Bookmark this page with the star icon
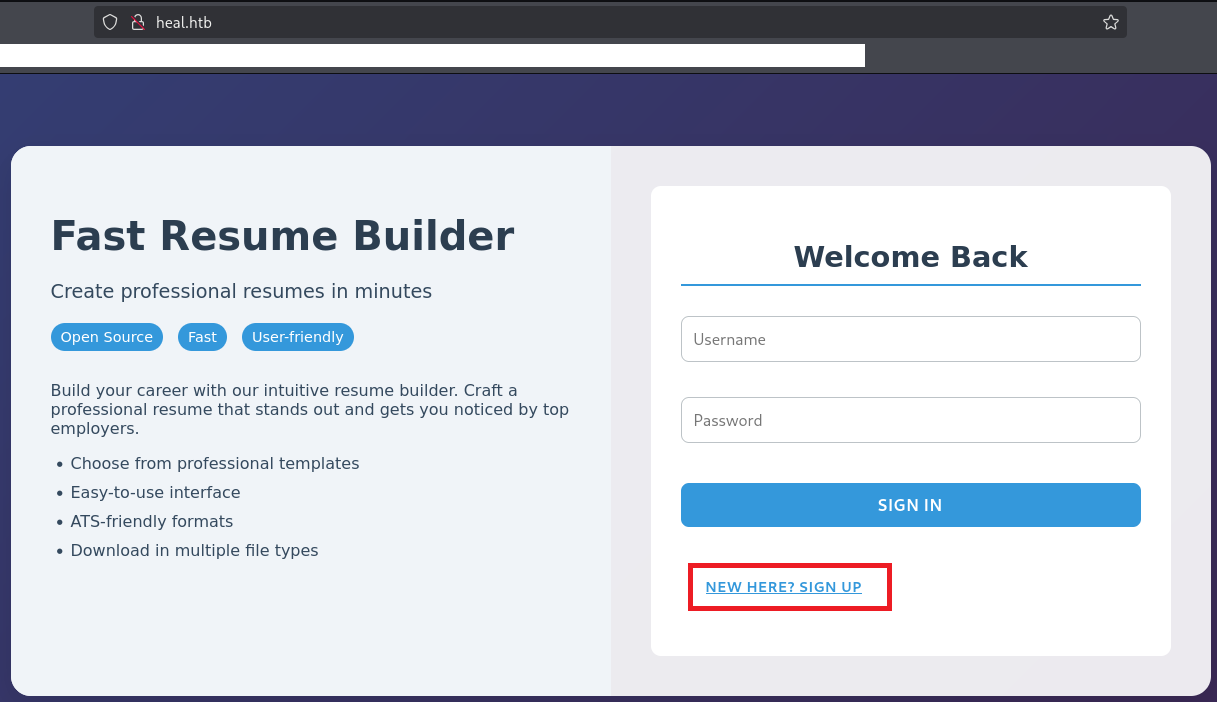 (x=1110, y=22)
